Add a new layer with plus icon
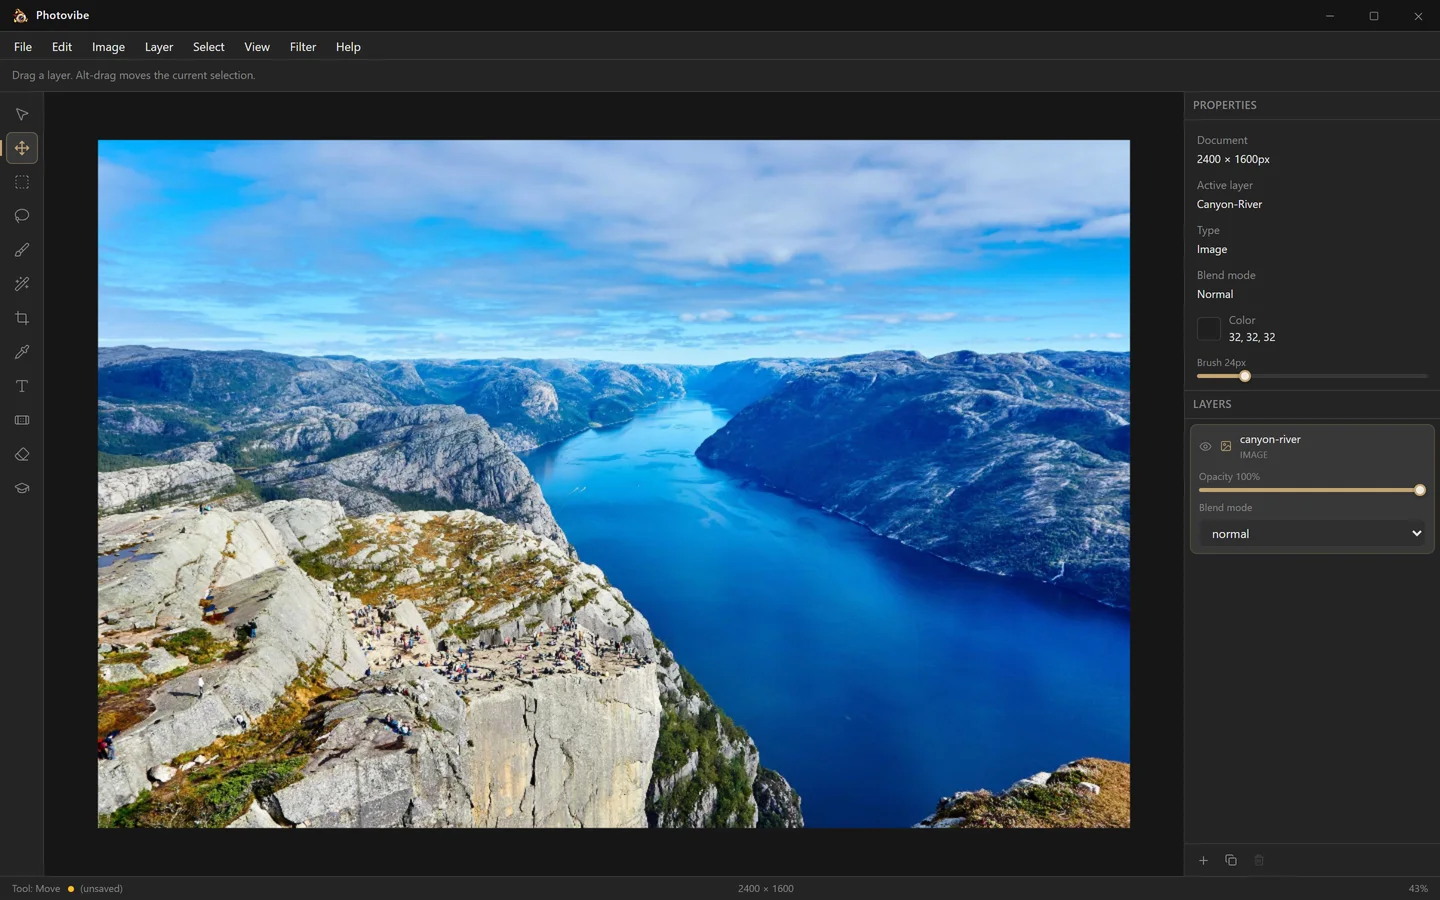Screen dimensions: 1440x900 [x=1203, y=860]
